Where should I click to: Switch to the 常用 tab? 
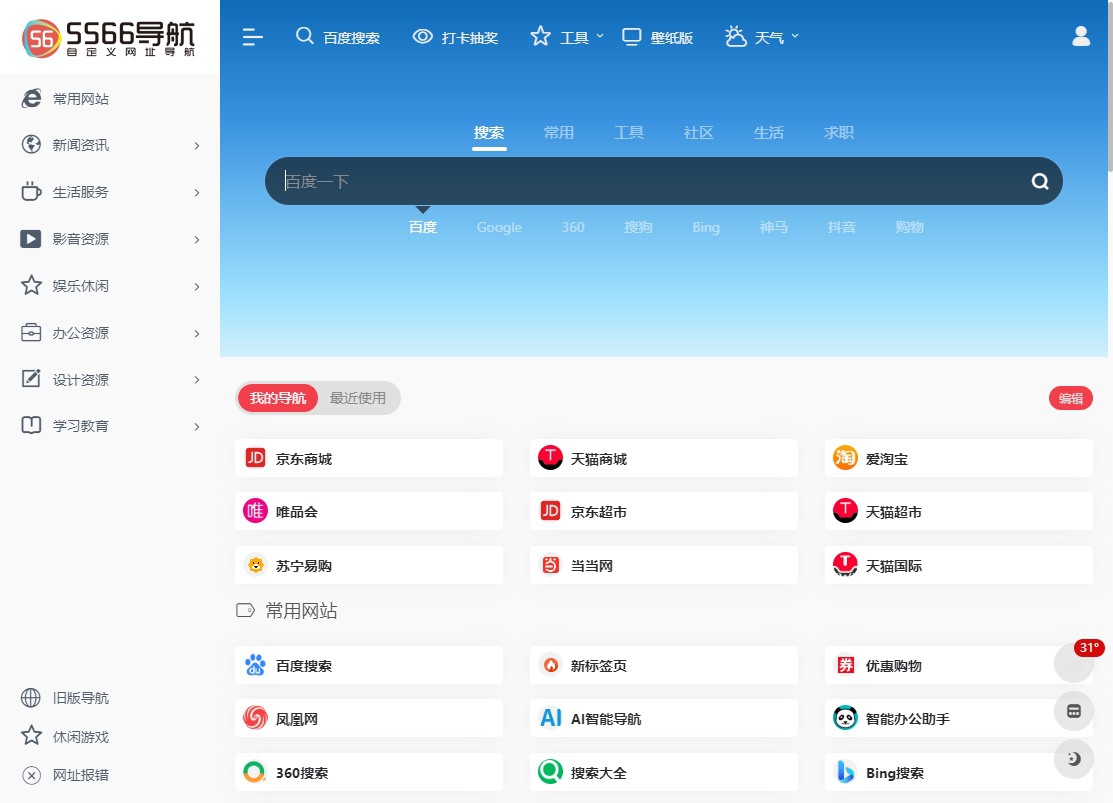click(559, 133)
